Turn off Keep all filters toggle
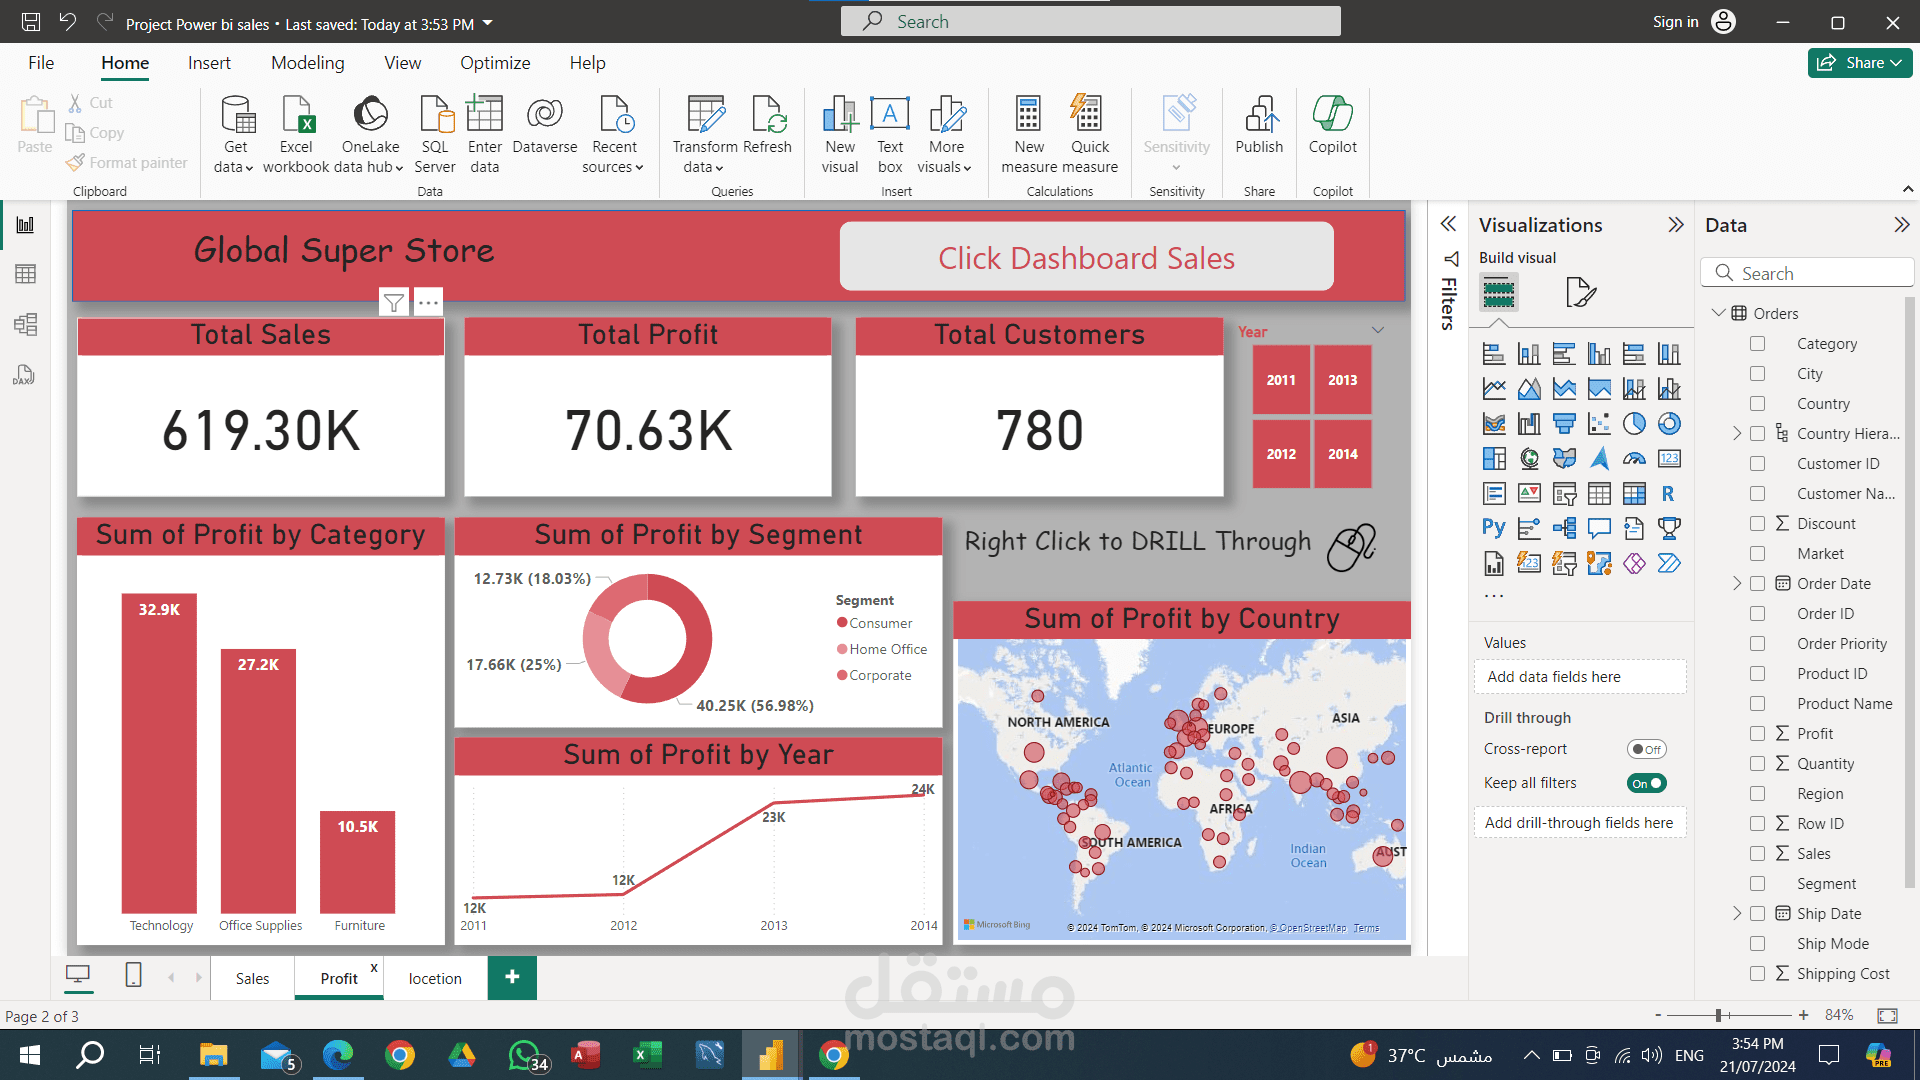This screenshot has height=1080, width=1920. pyautogui.click(x=1646, y=783)
